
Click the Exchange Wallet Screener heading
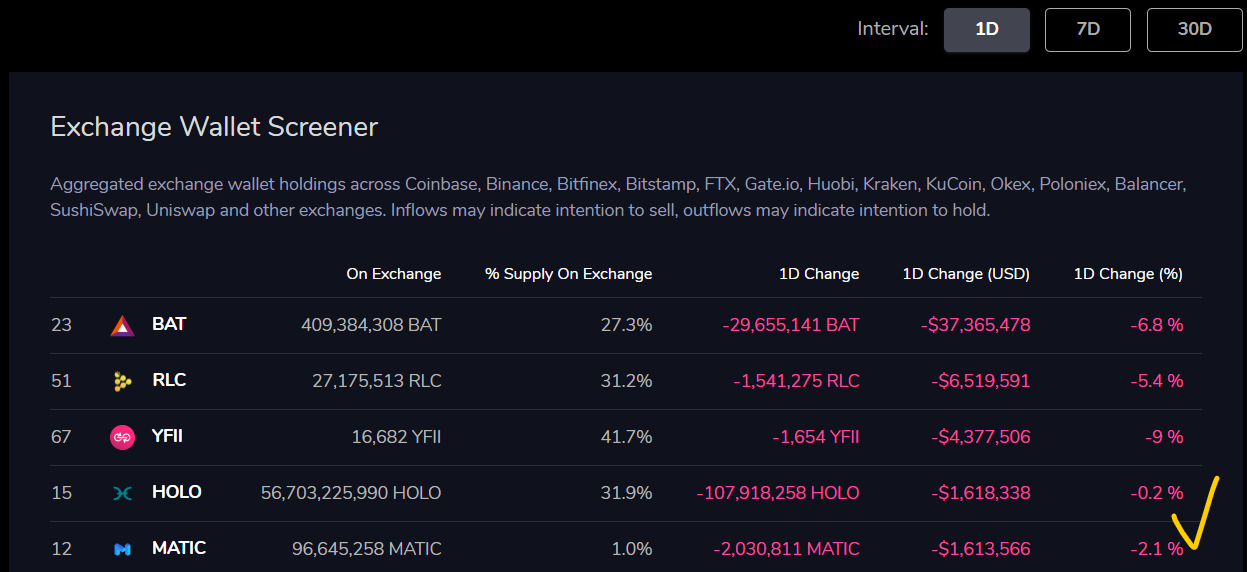coord(214,127)
